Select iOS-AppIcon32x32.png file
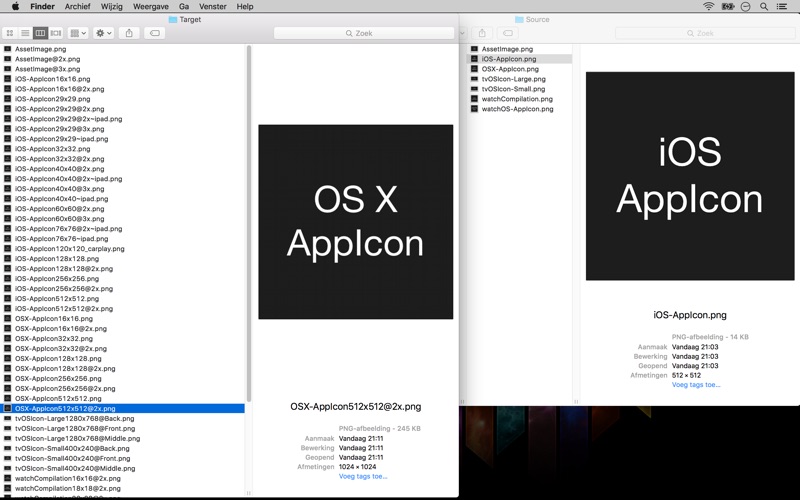800x500 pixels. [x=123, y=149]
